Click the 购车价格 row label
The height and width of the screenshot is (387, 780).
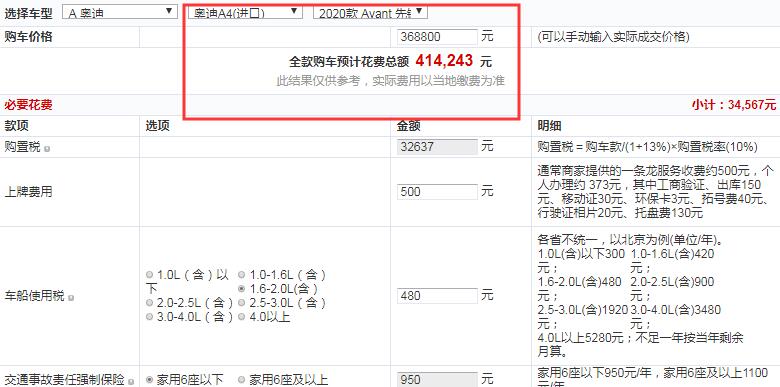pos(28,37)
